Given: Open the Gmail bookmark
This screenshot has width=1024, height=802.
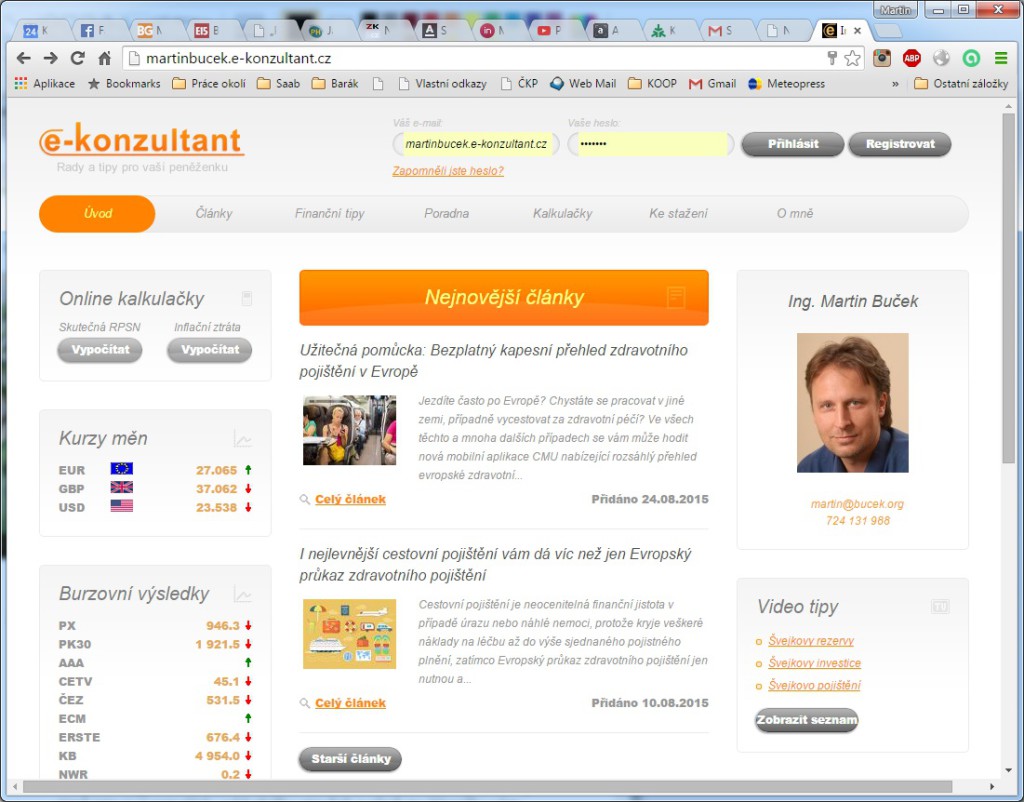Looking at the screenshot, I should (x=712, y=84).
